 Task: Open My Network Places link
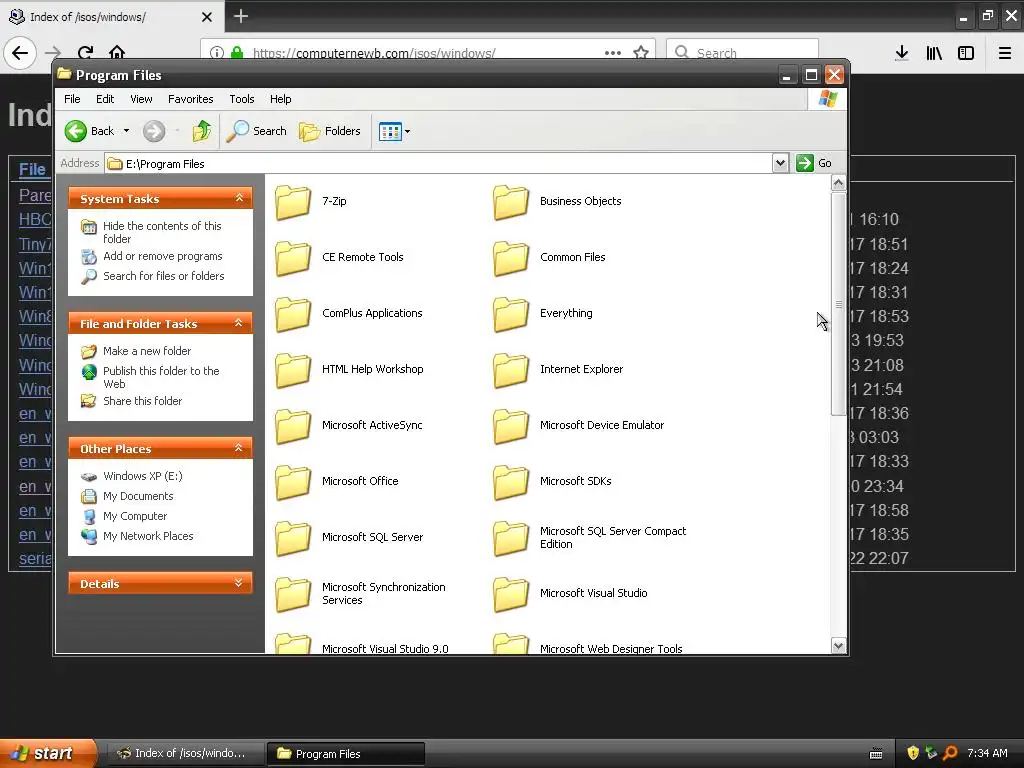tap(148, 536)
